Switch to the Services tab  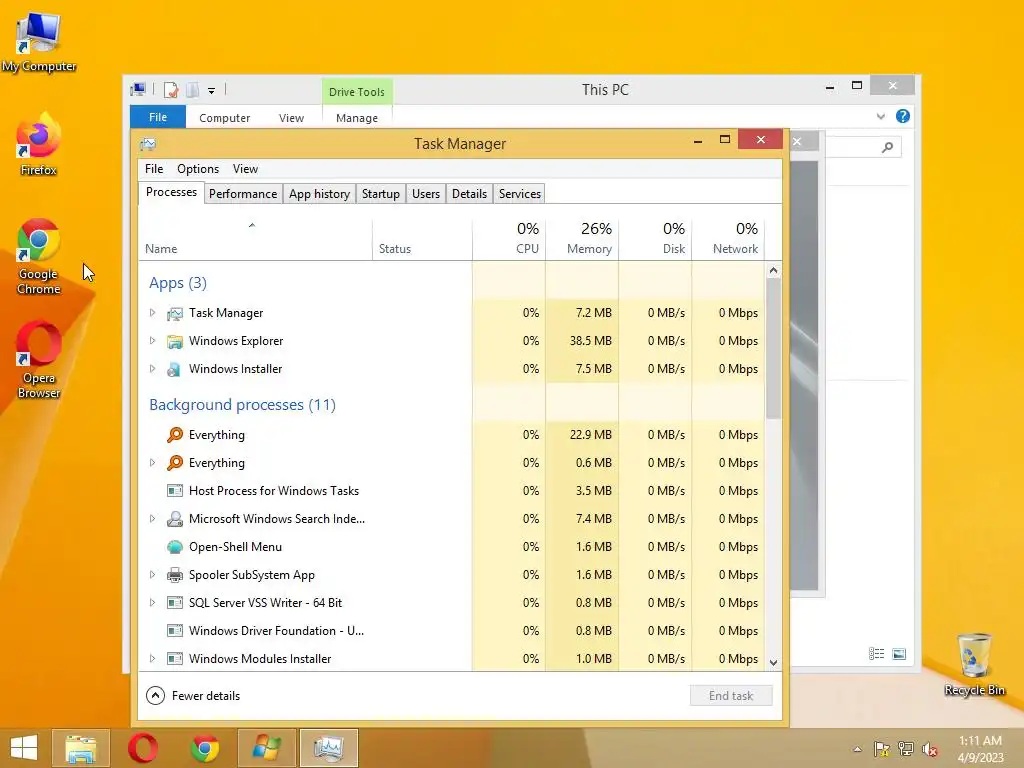[520, 194]
